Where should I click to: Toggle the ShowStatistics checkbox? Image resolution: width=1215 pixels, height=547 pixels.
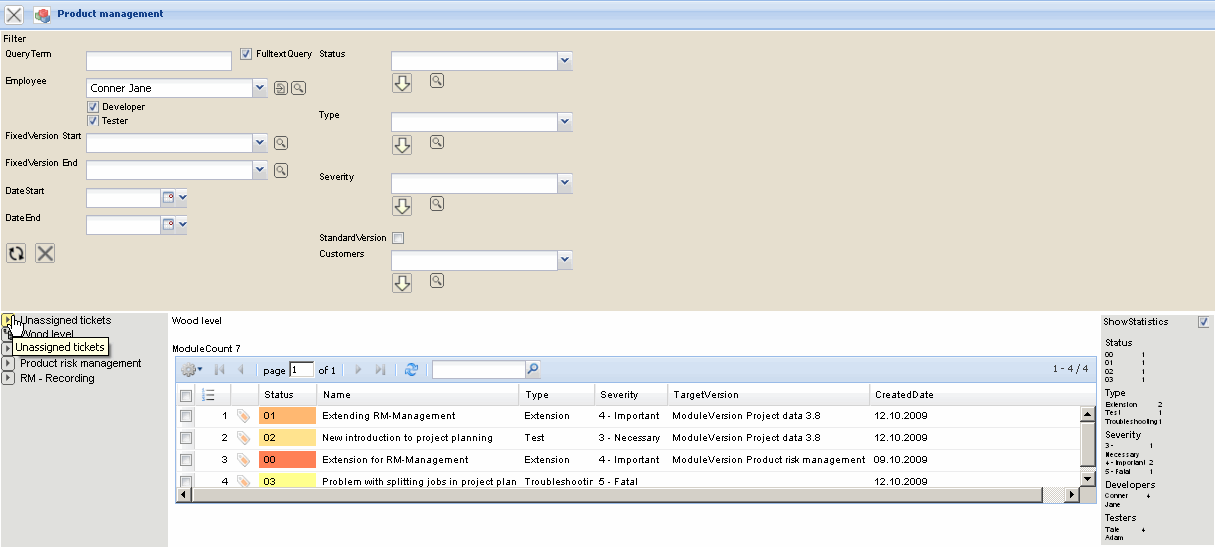click(x=1203, y=322)
